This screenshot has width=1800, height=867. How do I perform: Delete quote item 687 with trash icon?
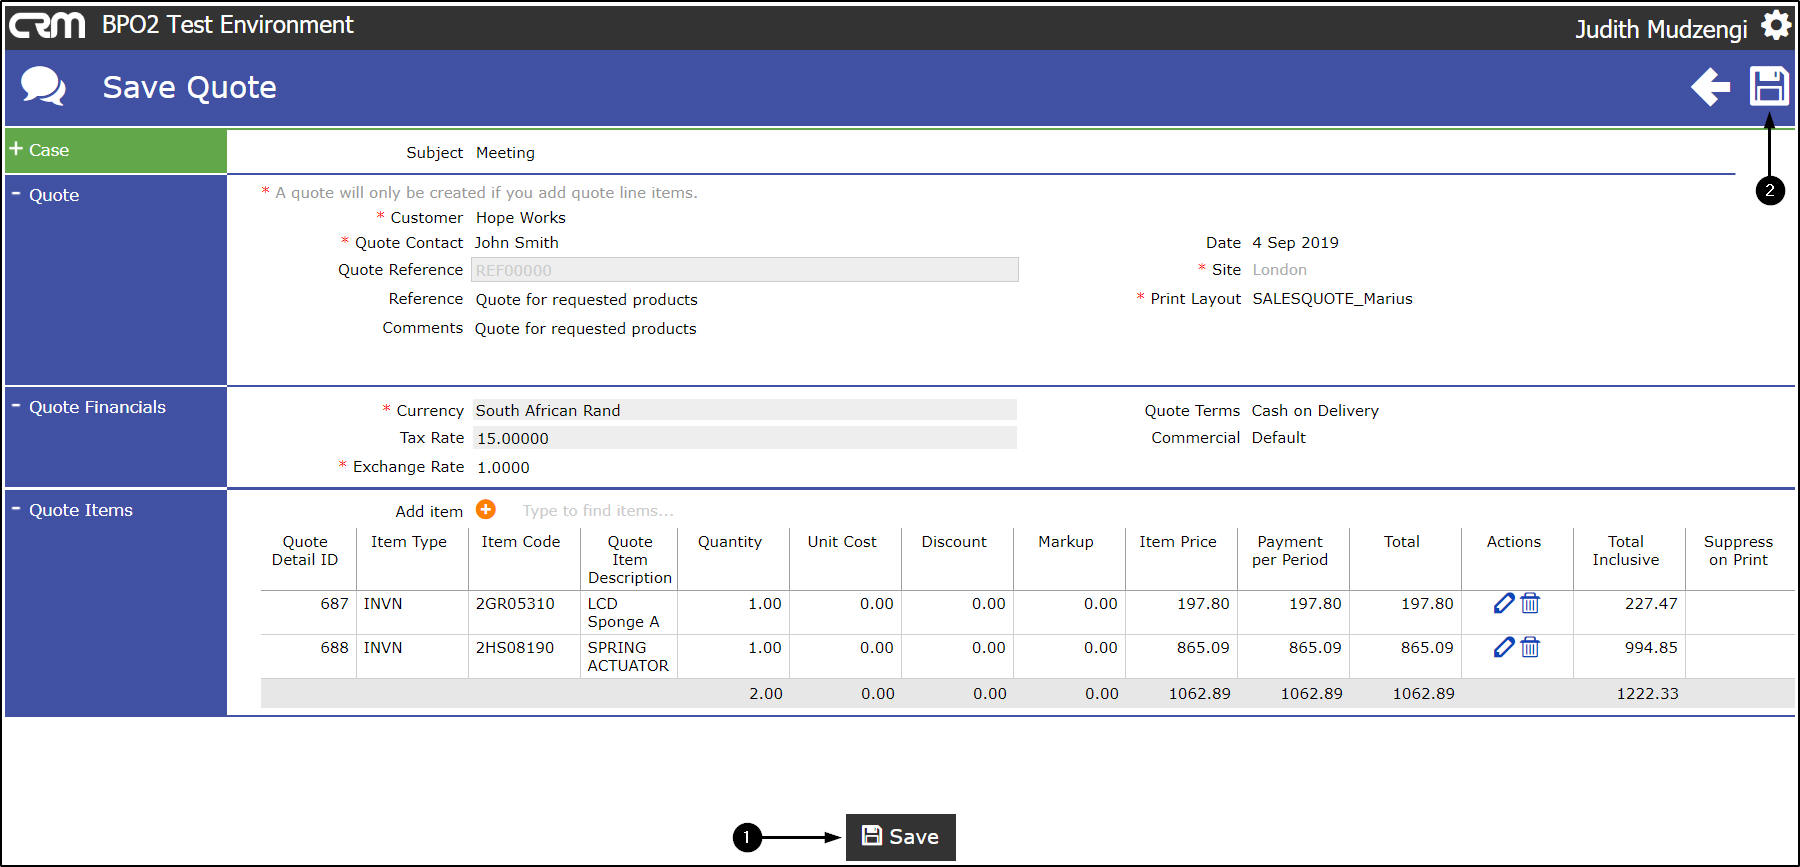pyautogui.click(x=1530, y=603)
